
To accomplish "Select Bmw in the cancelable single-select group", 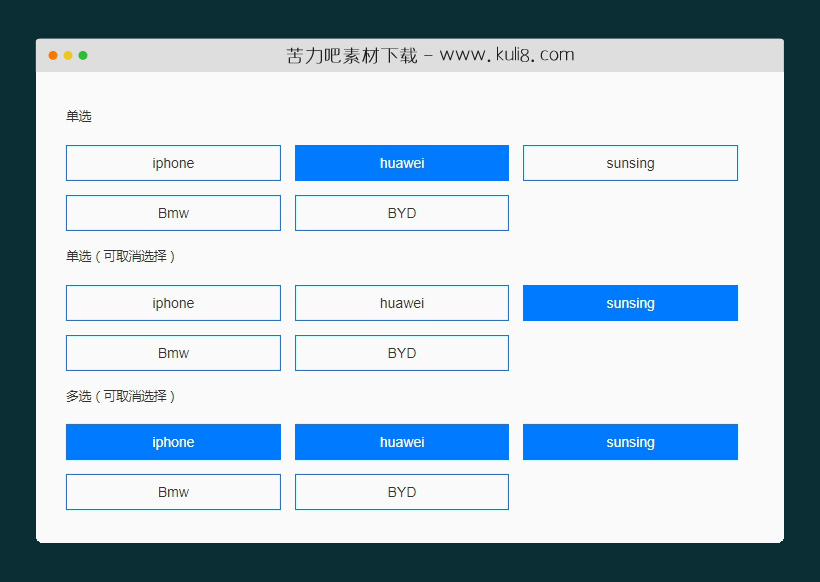I will click(x=172, y=353).
